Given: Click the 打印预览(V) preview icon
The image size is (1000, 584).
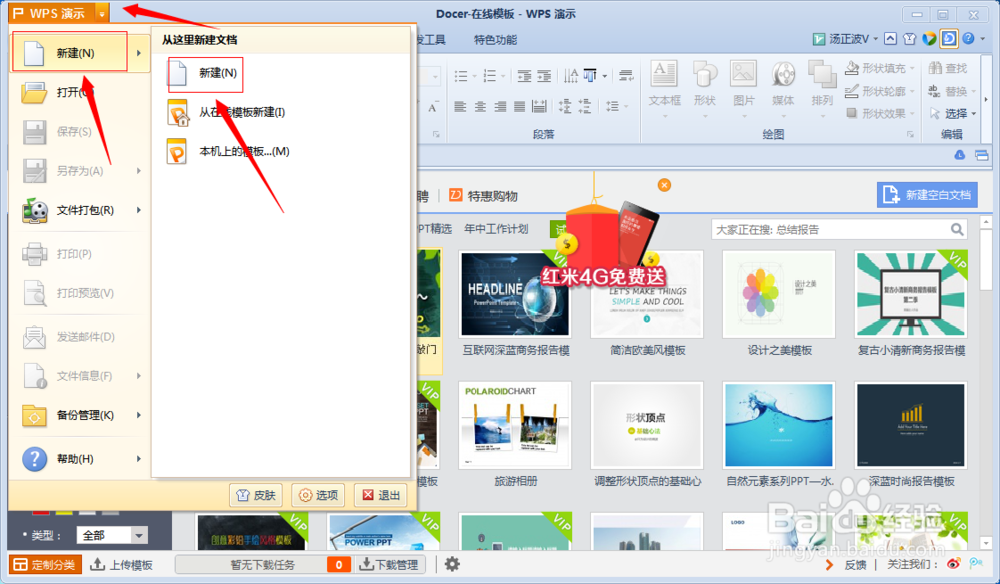Looking at the screenshot, I should (34, 293).
